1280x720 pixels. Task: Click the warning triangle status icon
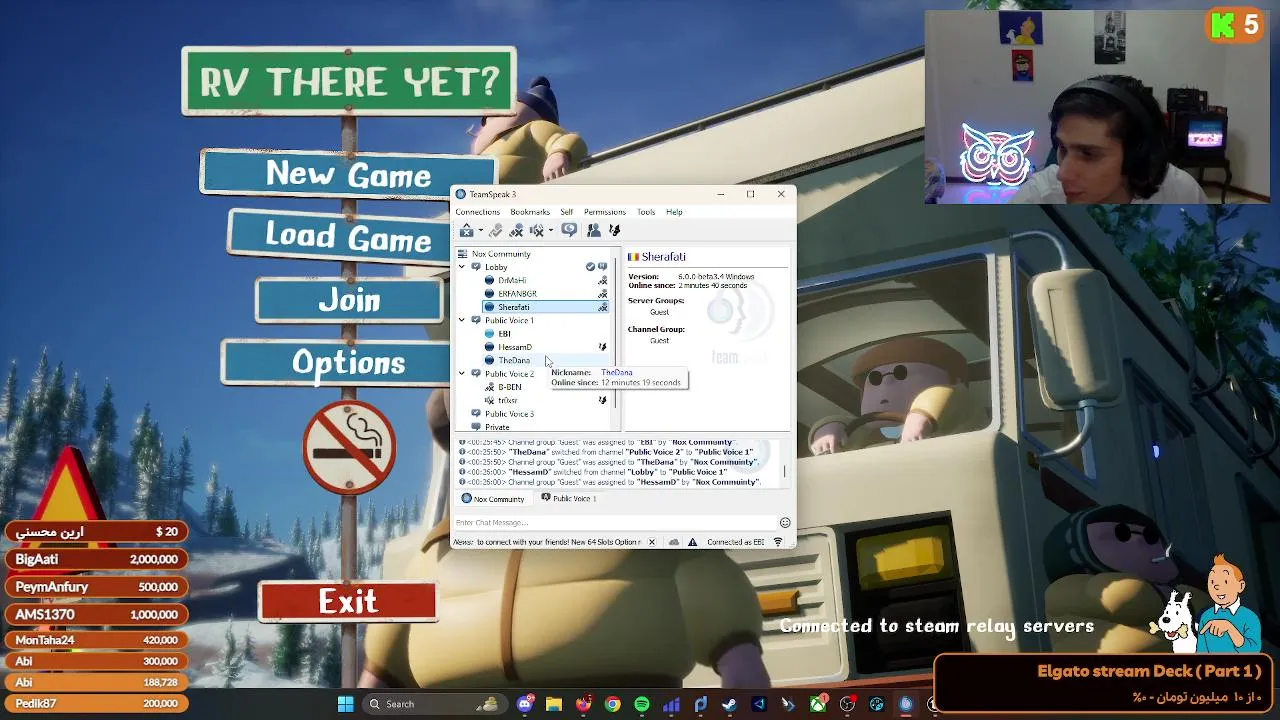(692, 542)
